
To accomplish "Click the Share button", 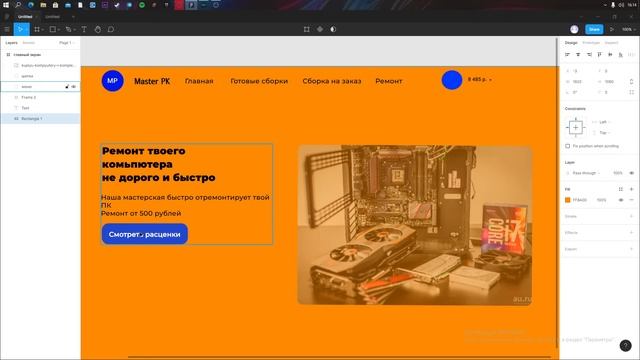I will point(594,29).
